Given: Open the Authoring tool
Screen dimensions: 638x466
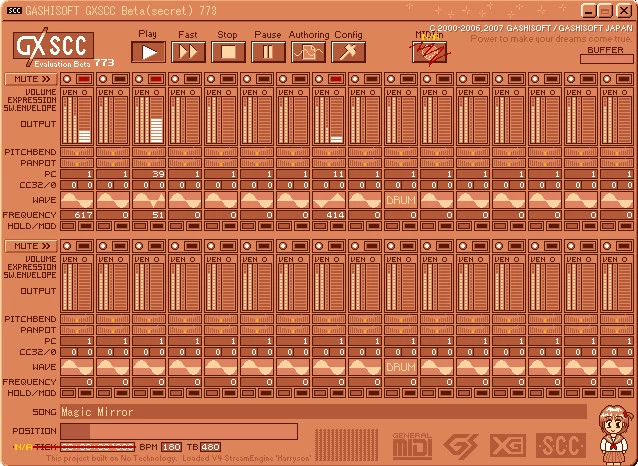Looking at the screenshot, I should coord(309,52).
